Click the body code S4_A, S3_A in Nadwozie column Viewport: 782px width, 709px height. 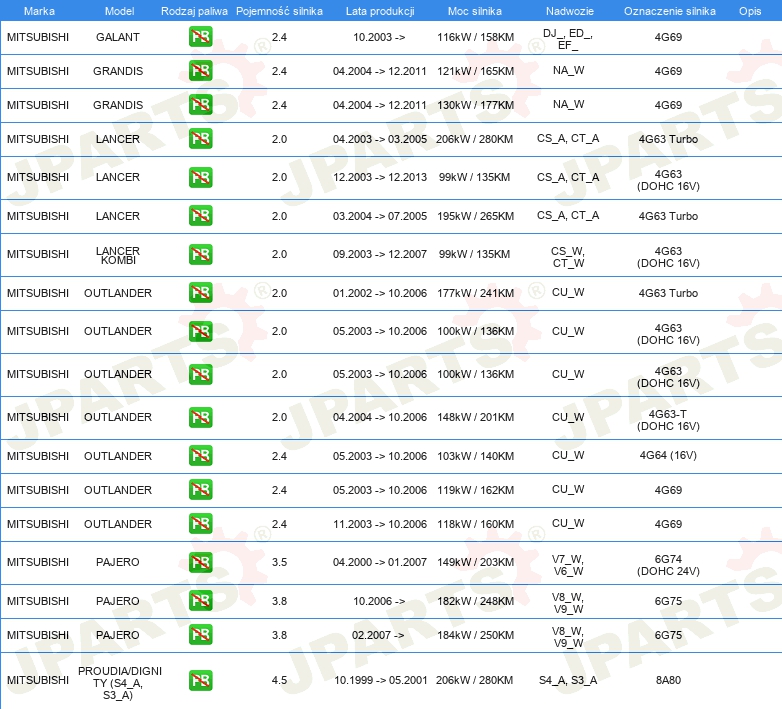coord(568,680)
